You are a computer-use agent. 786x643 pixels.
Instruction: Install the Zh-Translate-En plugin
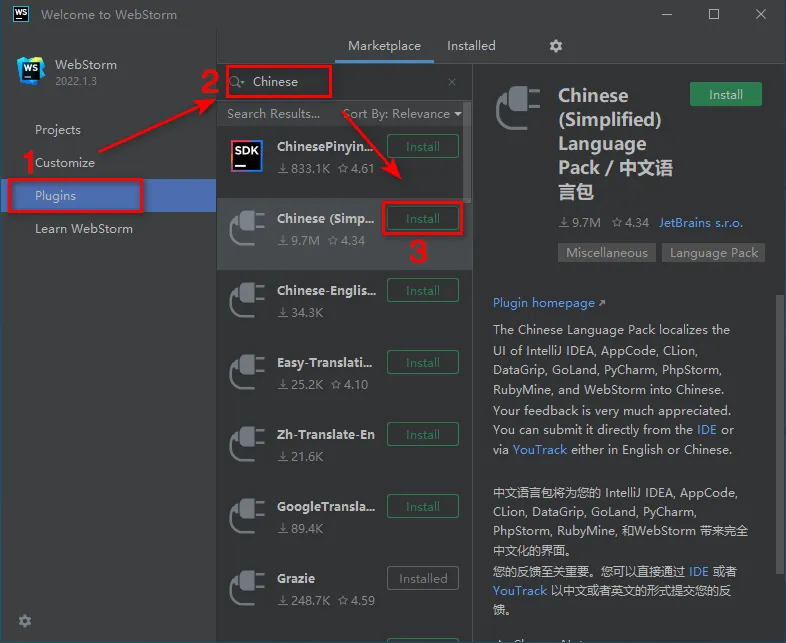point(423,435)
